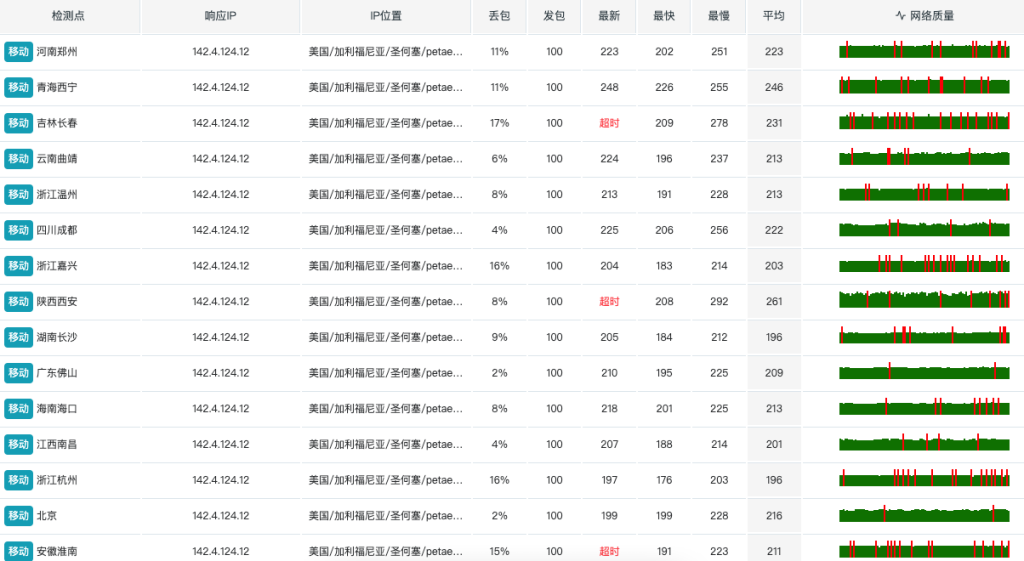Open network quality chart for 陕西西安
The image size is (1024, 561).
point(924,299)
